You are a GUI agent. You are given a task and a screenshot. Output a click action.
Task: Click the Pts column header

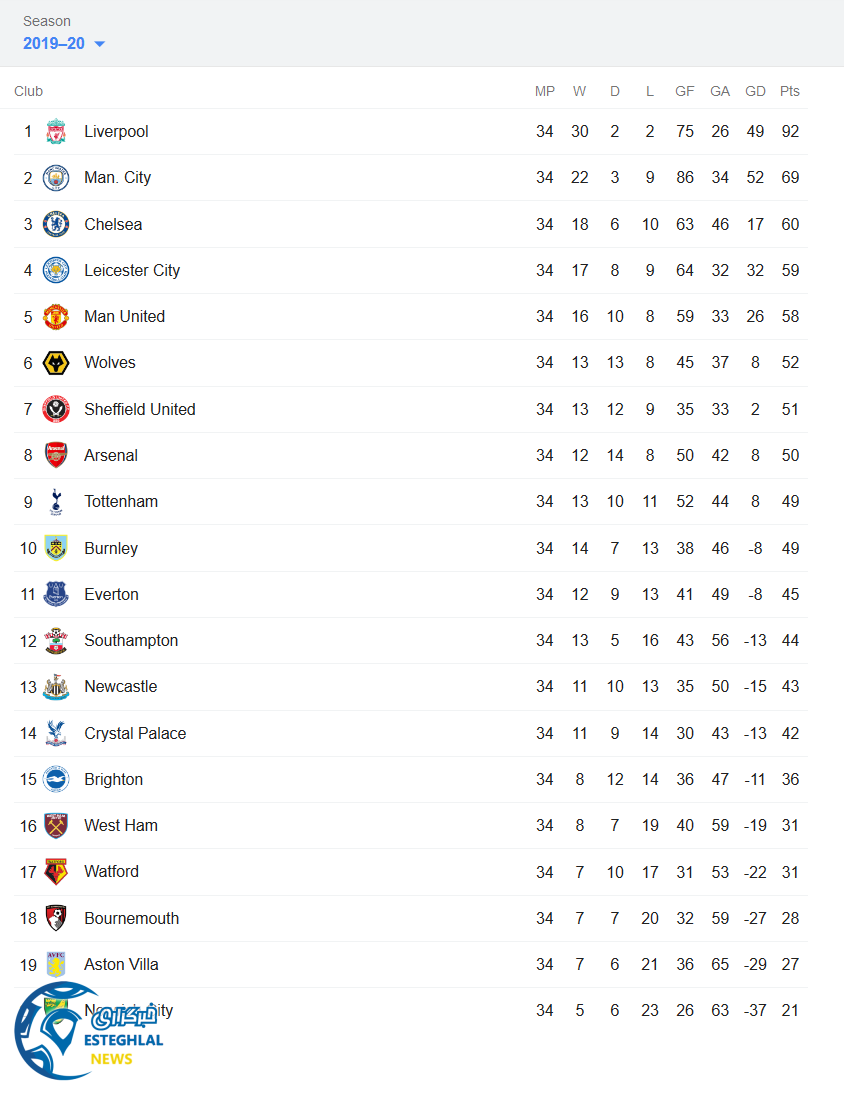pyautogui.click(x=790, y=91)
